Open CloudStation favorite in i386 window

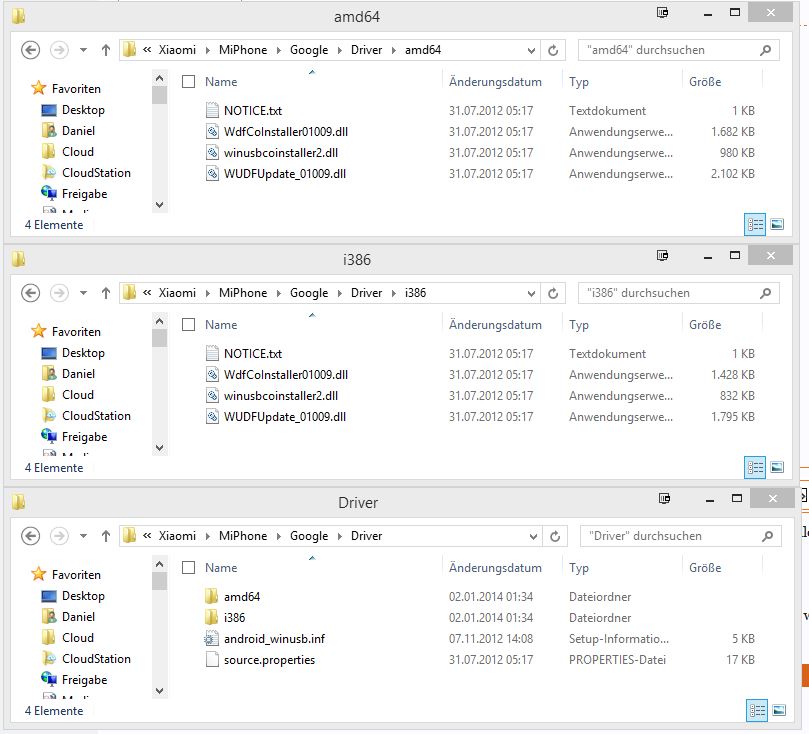click(x=96, y=416)
